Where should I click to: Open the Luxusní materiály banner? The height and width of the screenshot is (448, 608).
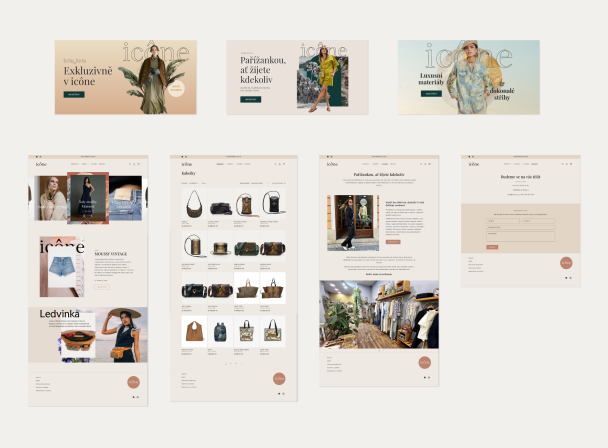(x=469, y=77)
